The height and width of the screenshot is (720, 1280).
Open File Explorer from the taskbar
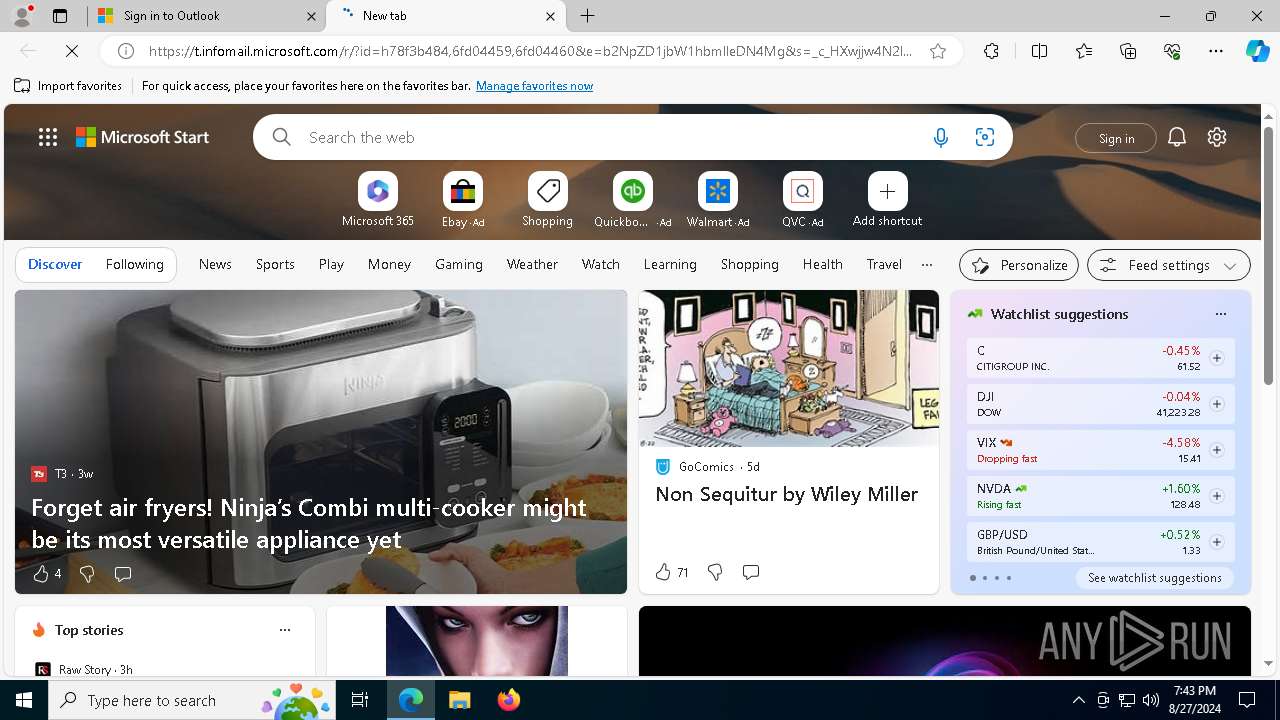pyautogui.click(x=459, y=700)
